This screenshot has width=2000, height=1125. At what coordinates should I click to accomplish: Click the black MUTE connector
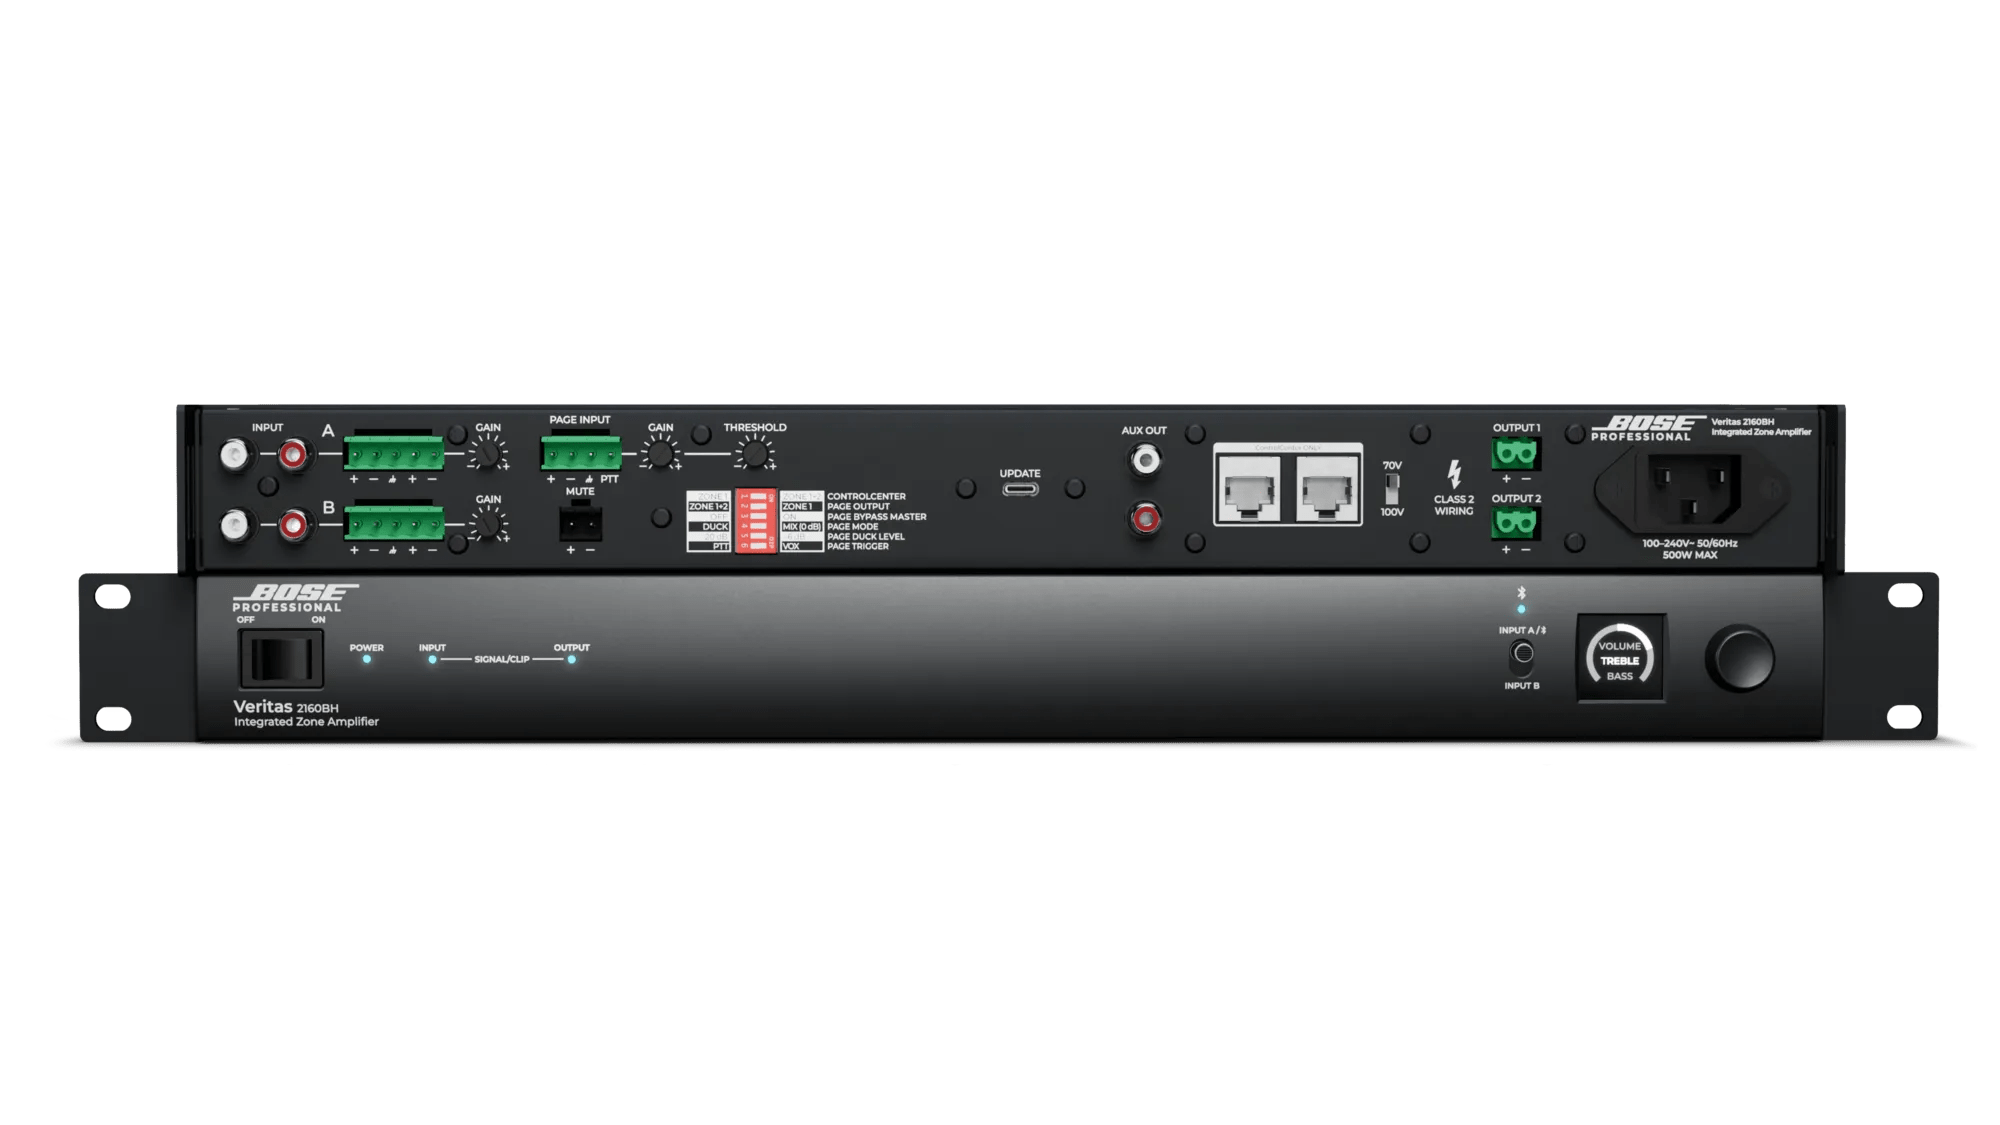(580, 522)
